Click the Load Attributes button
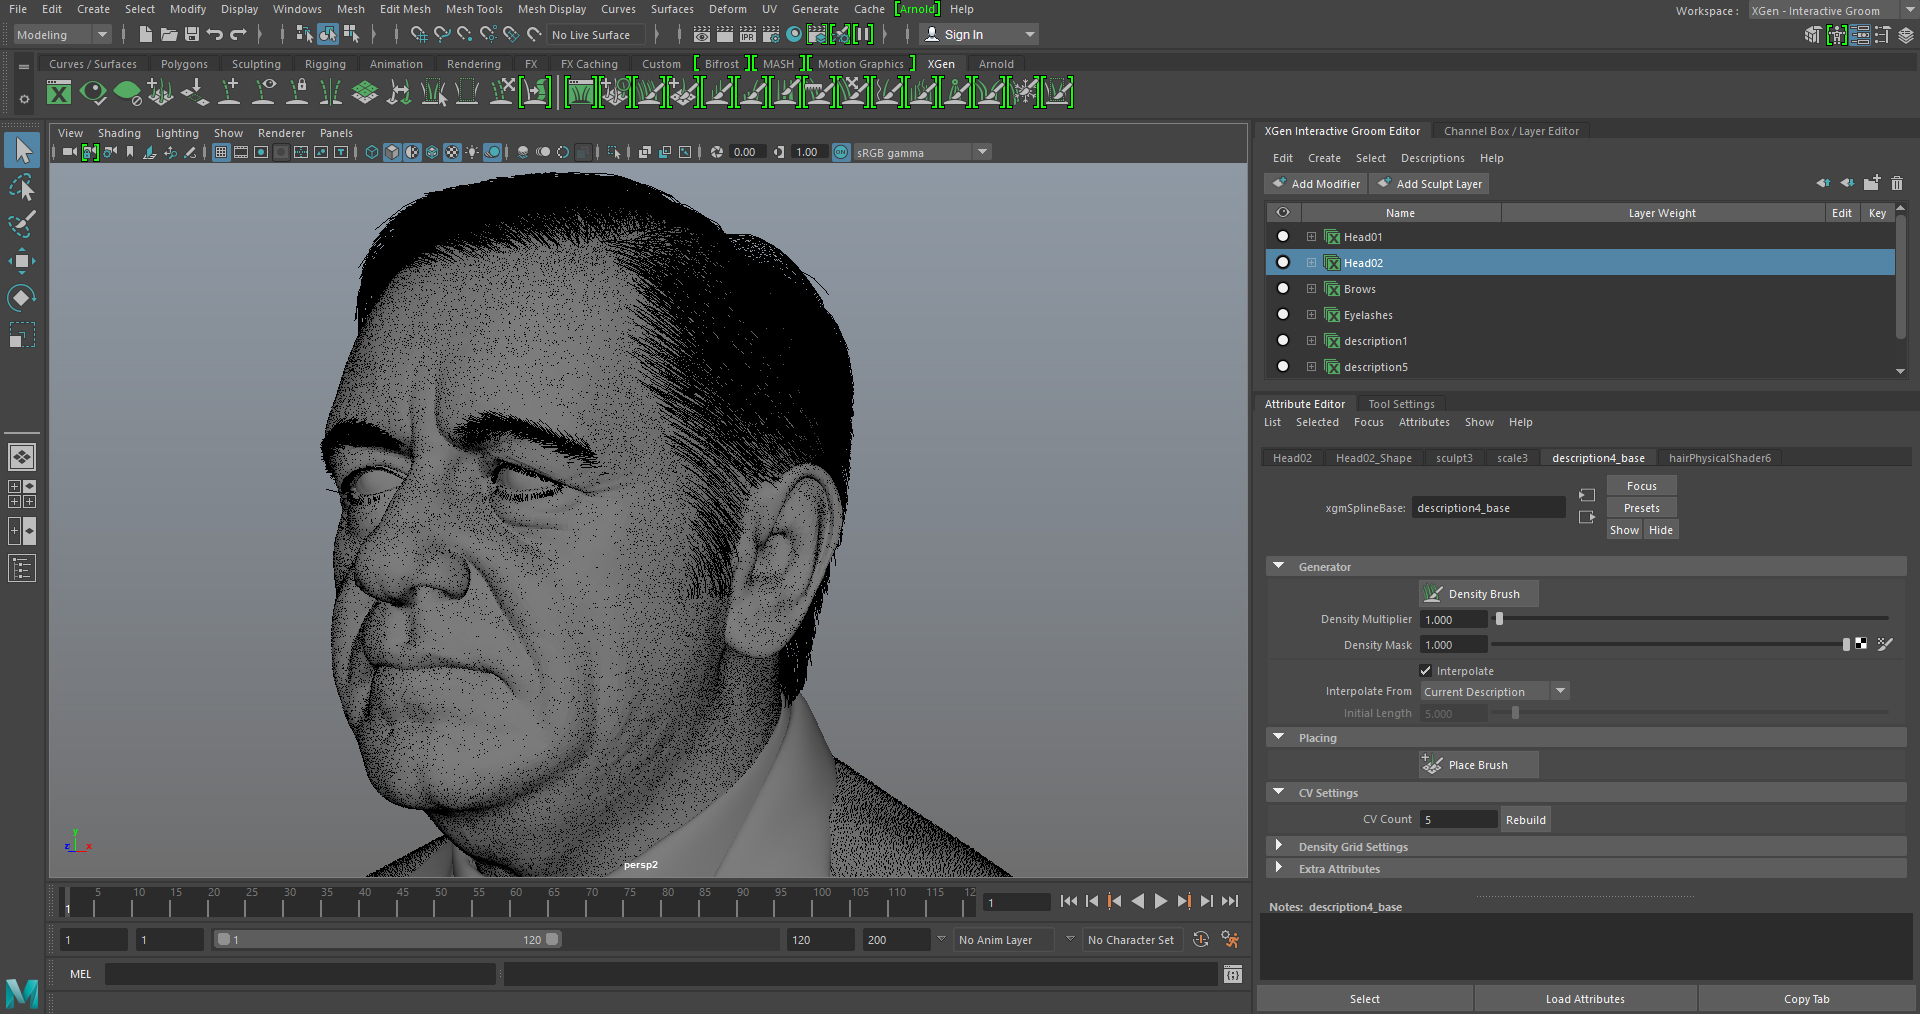 1584,998
